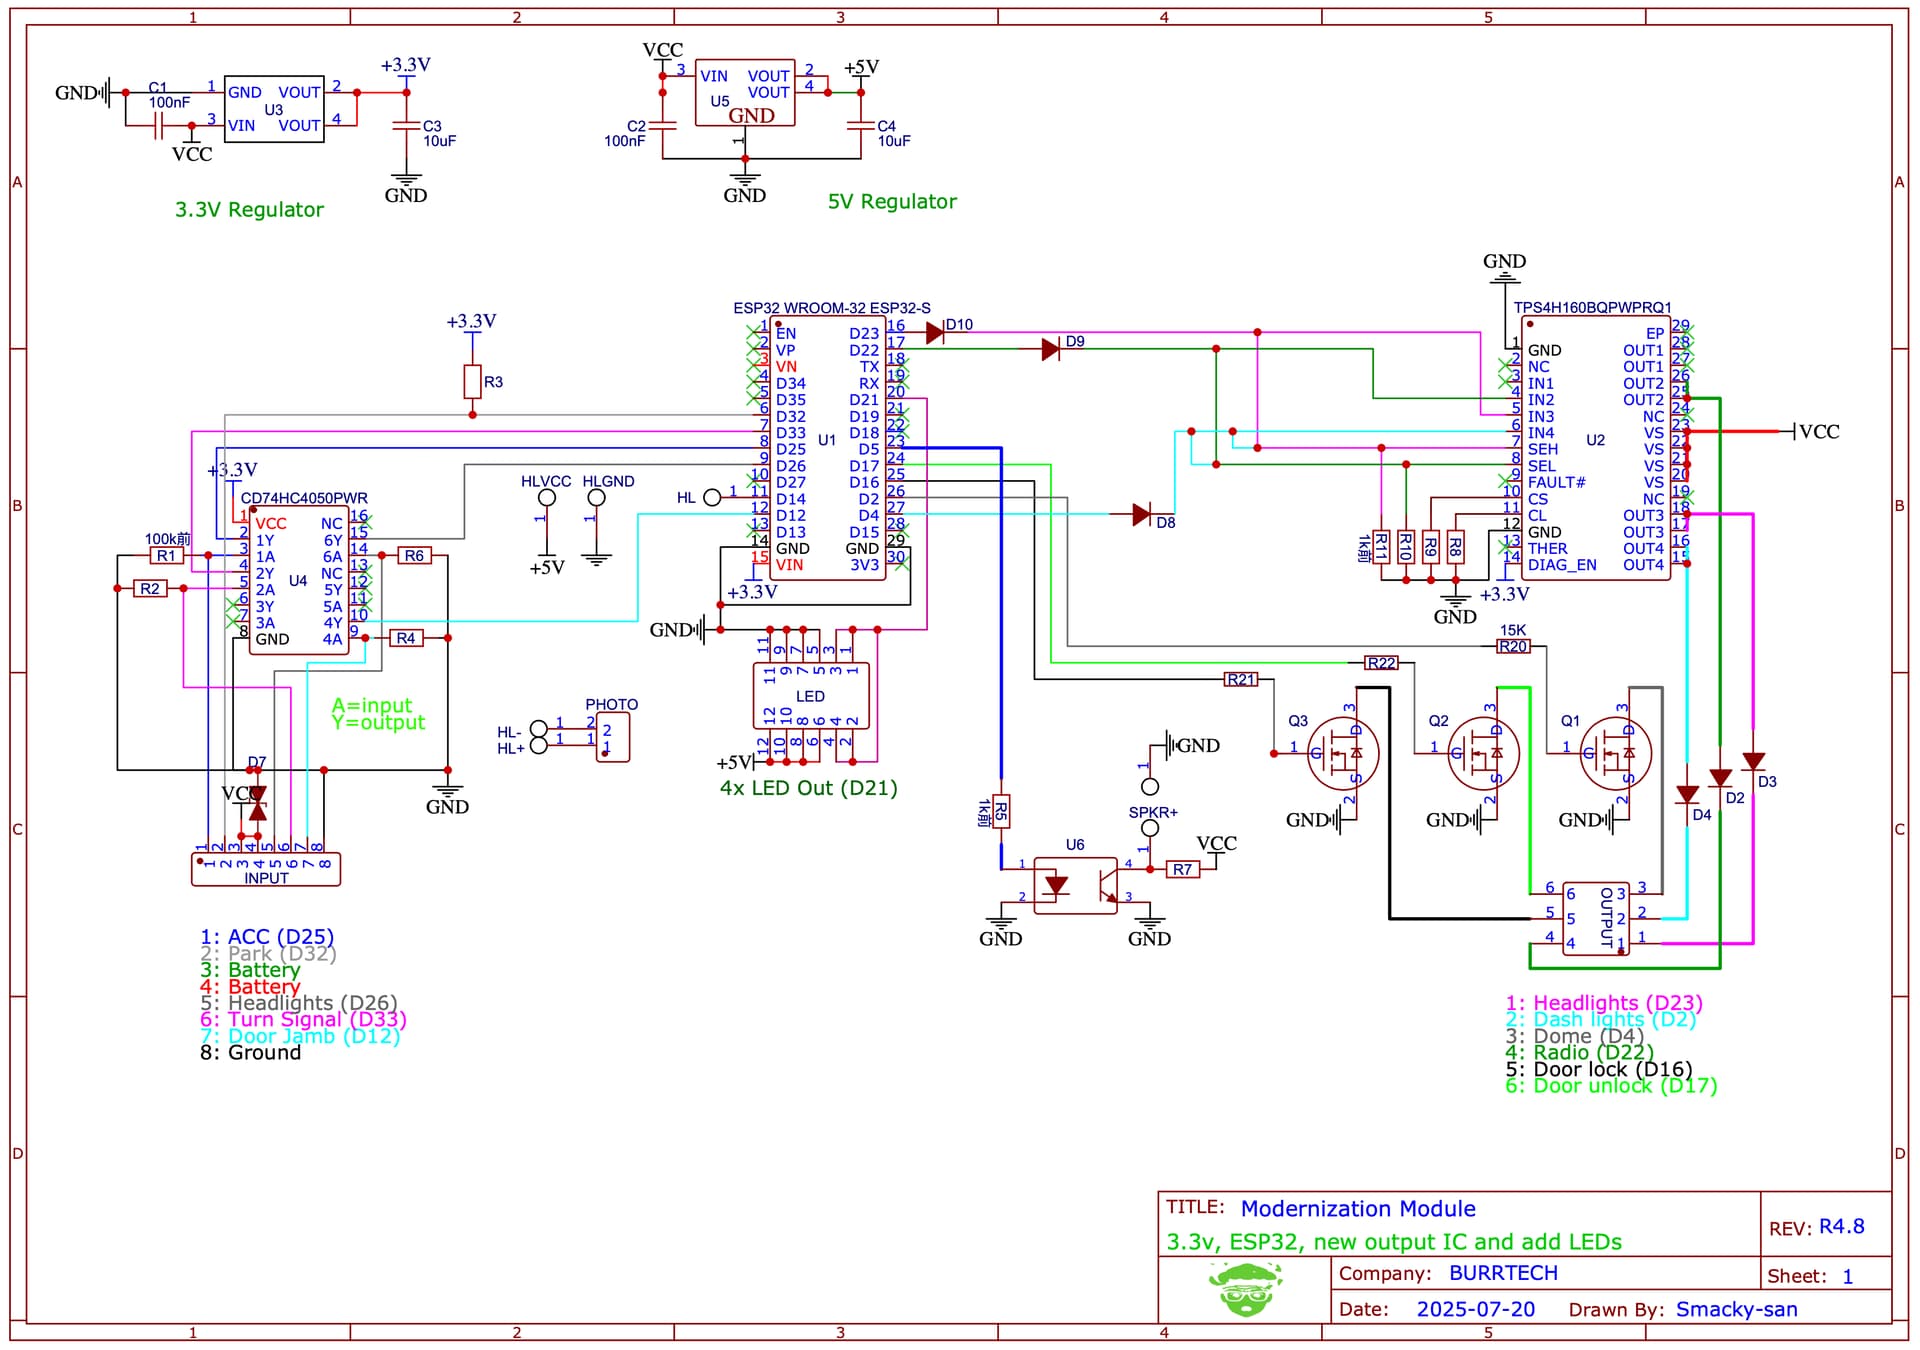1920x1350 pixels.
Task: Click diode D8 symbol
Action: (x=1140, y=513)
